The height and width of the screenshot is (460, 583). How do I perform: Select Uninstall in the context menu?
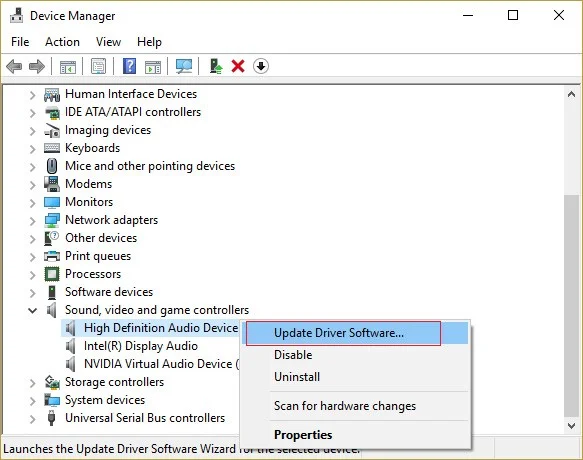click(x=297, y=377)
